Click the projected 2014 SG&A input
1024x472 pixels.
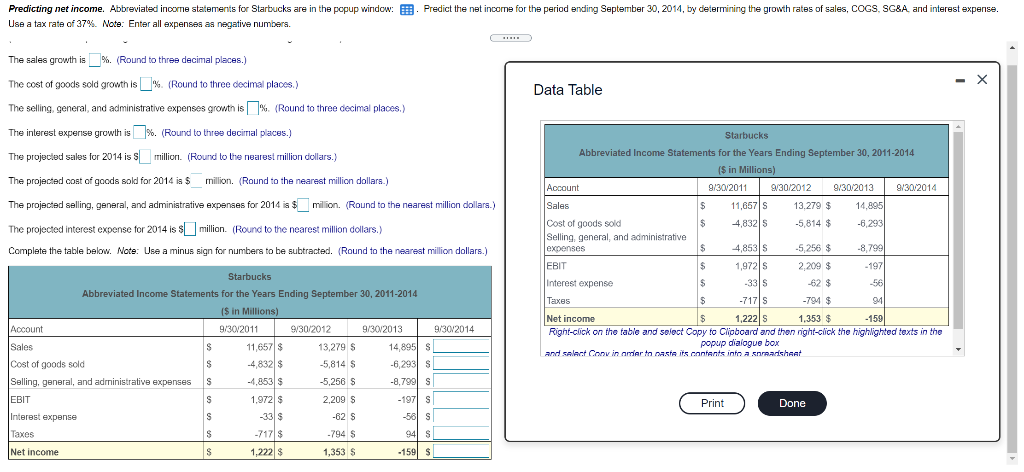click(x=305, y=206)
